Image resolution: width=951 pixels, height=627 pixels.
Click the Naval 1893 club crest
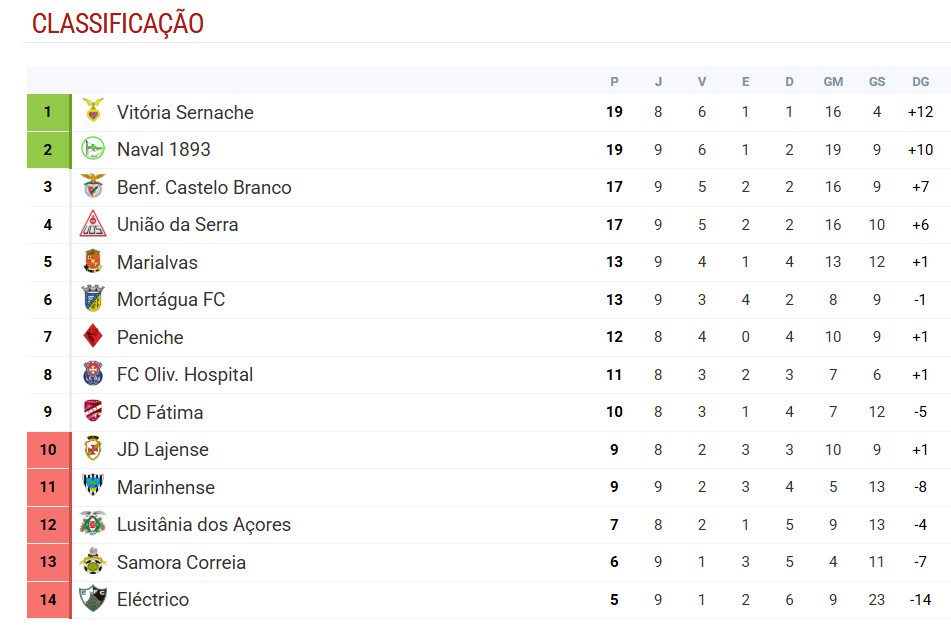pos(93,149)
